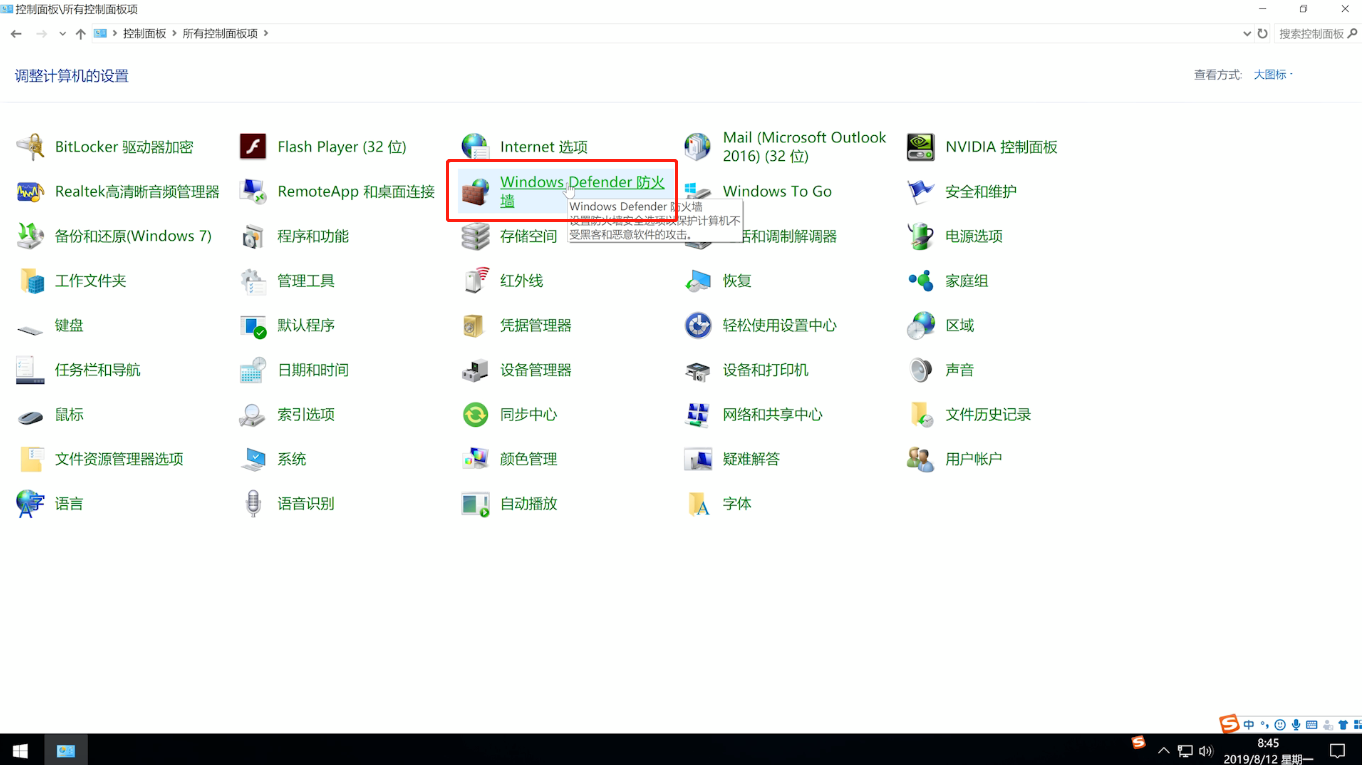Open the 颜色管理 icon
The width and height of the screenshot is (1362, 765).
coord(475,460)
